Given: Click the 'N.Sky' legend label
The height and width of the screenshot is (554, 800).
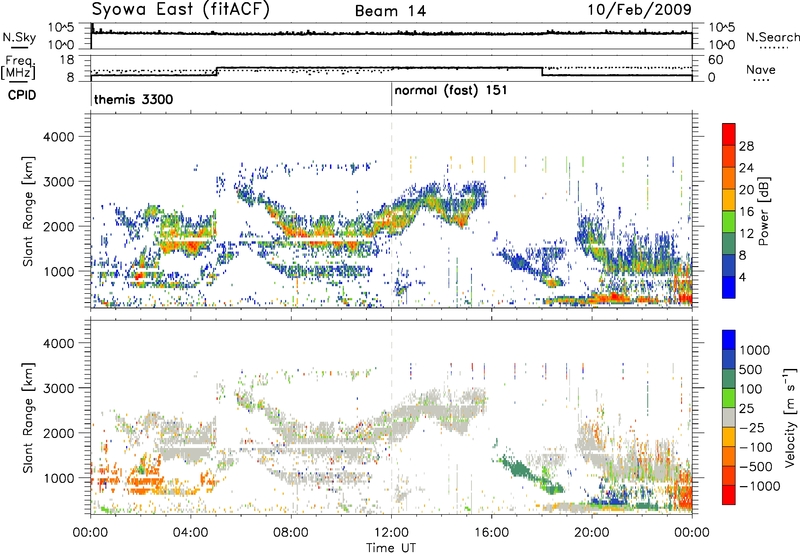Looking at the screenshot, I should pyautogui.click(x=19, y=37).
